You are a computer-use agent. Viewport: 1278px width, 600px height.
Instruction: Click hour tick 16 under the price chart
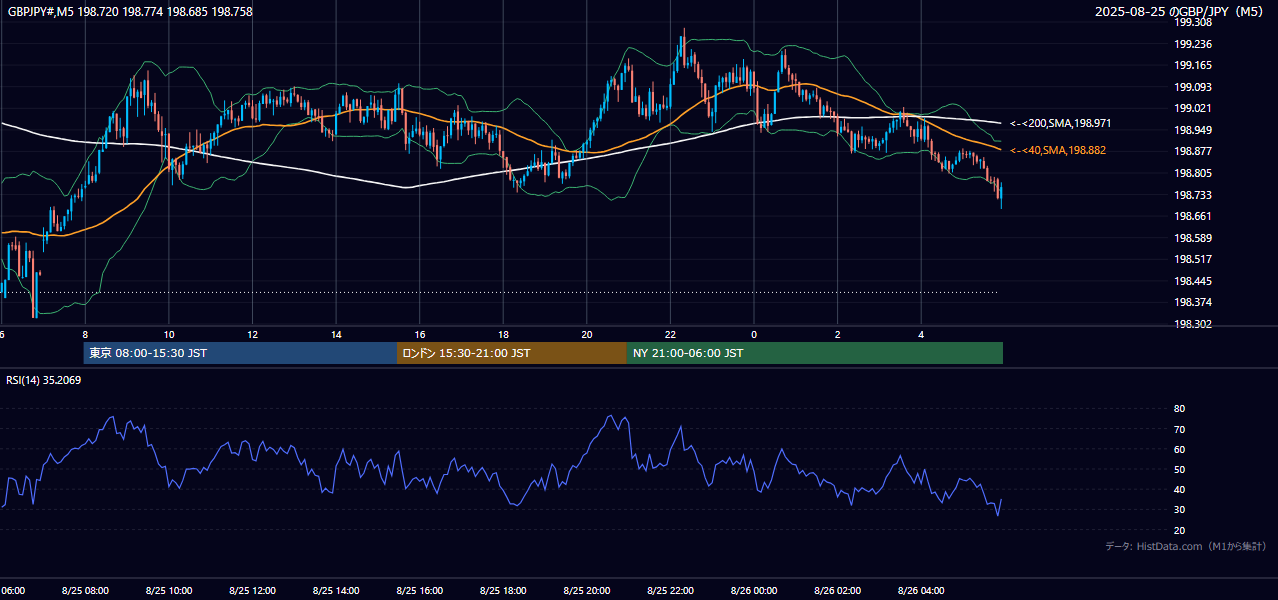tap(420, 335)
